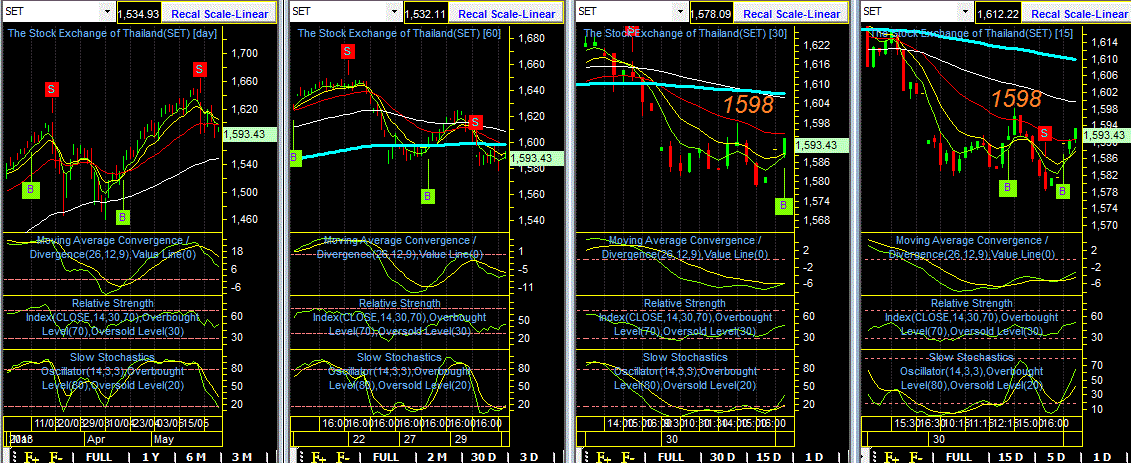Screen dimensions: 1131x463
Task: Click the orange 1598 annotation on 15-minute chart
Action: click(1016, 98)
